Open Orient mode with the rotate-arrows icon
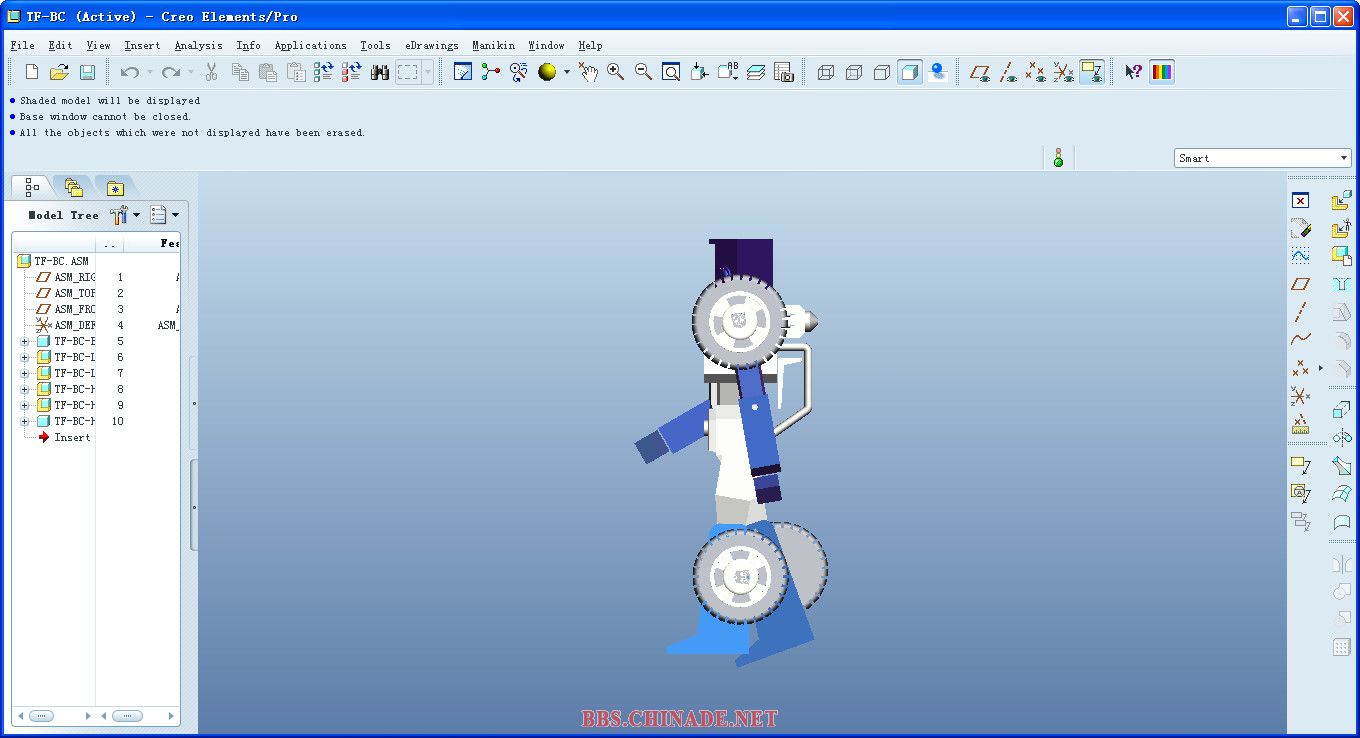 click(519, 72)
